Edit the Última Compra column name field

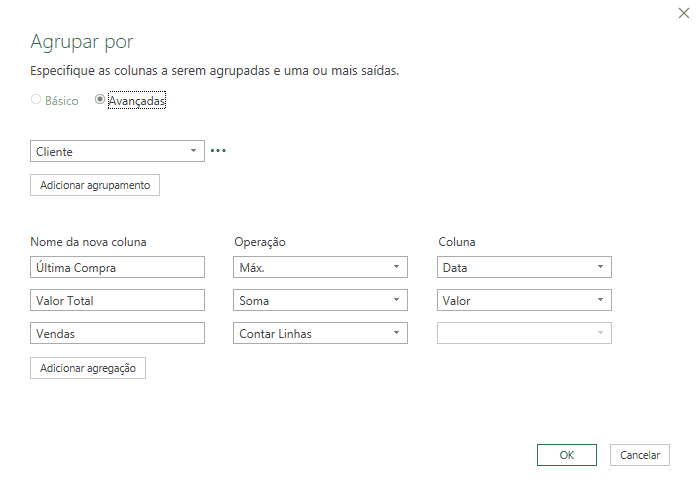[117, 267]
